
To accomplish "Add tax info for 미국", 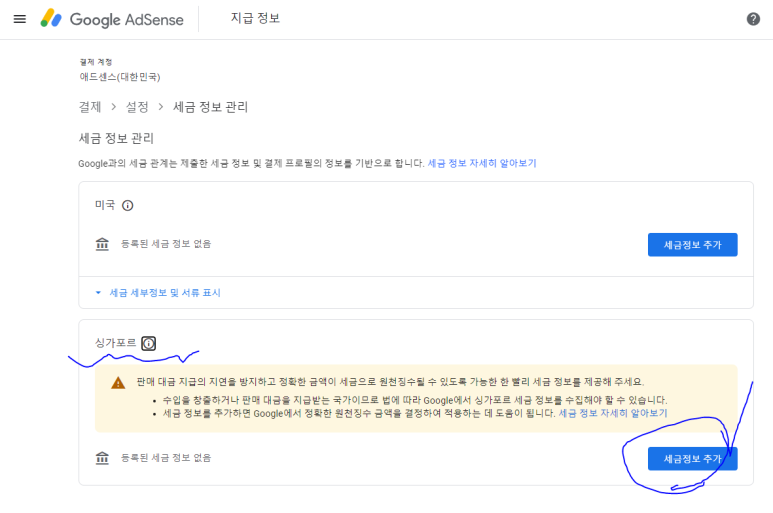I will coord(692,245).
